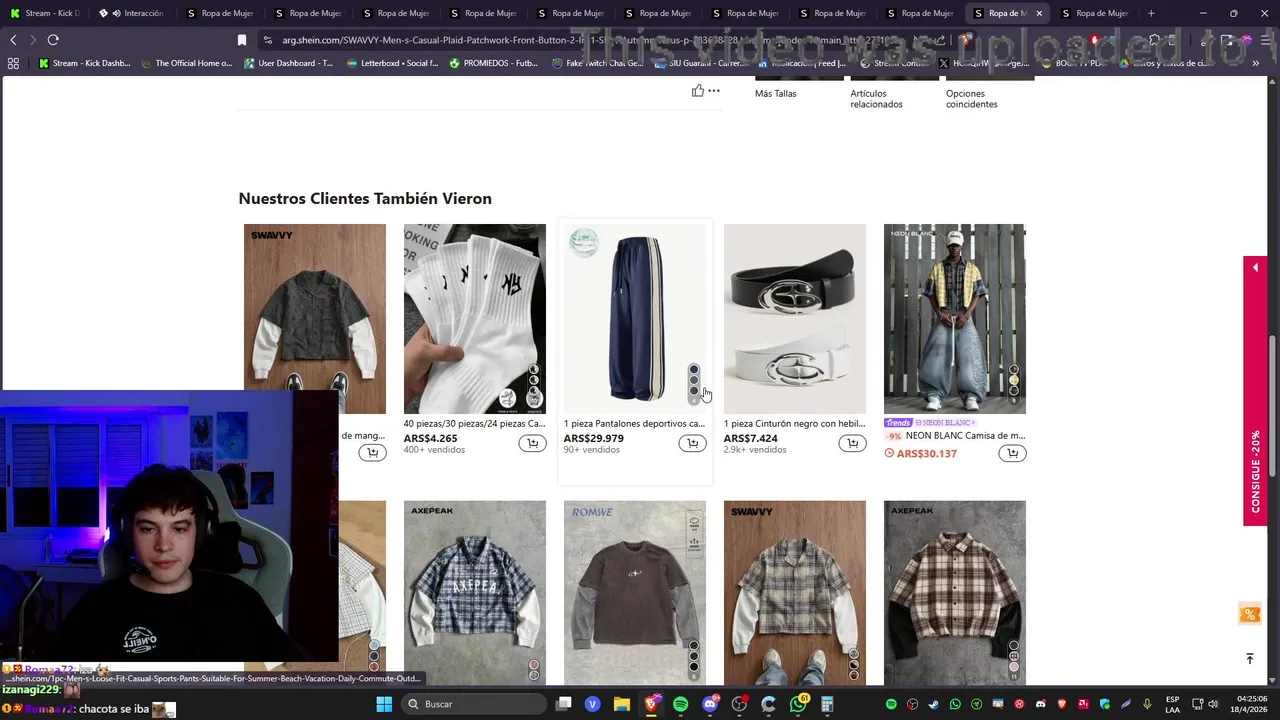Image resolution: width=1280 pixels, height=720 pixels.
Task: Open the Letterboxd bookmark
Action: pyautogui.click(x=392, y=63)
